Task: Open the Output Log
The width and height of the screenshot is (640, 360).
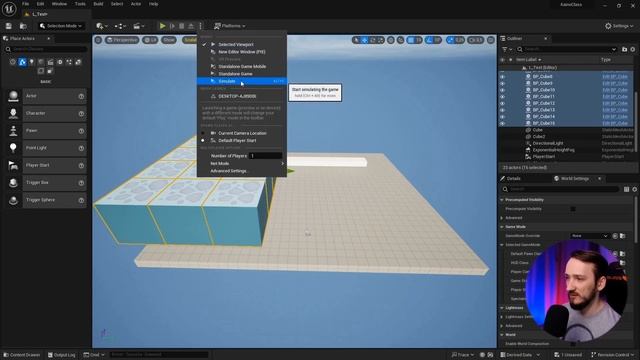Action: pos(62,355)
